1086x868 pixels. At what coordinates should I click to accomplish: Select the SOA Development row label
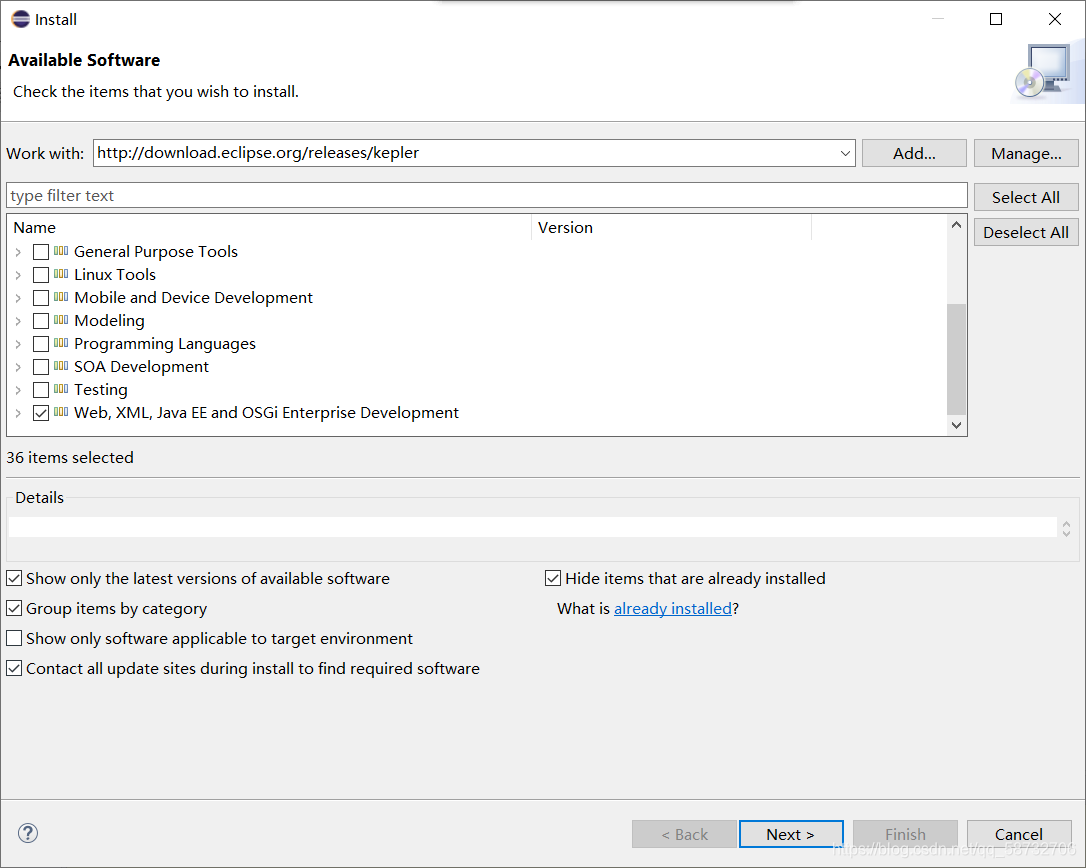141,366
